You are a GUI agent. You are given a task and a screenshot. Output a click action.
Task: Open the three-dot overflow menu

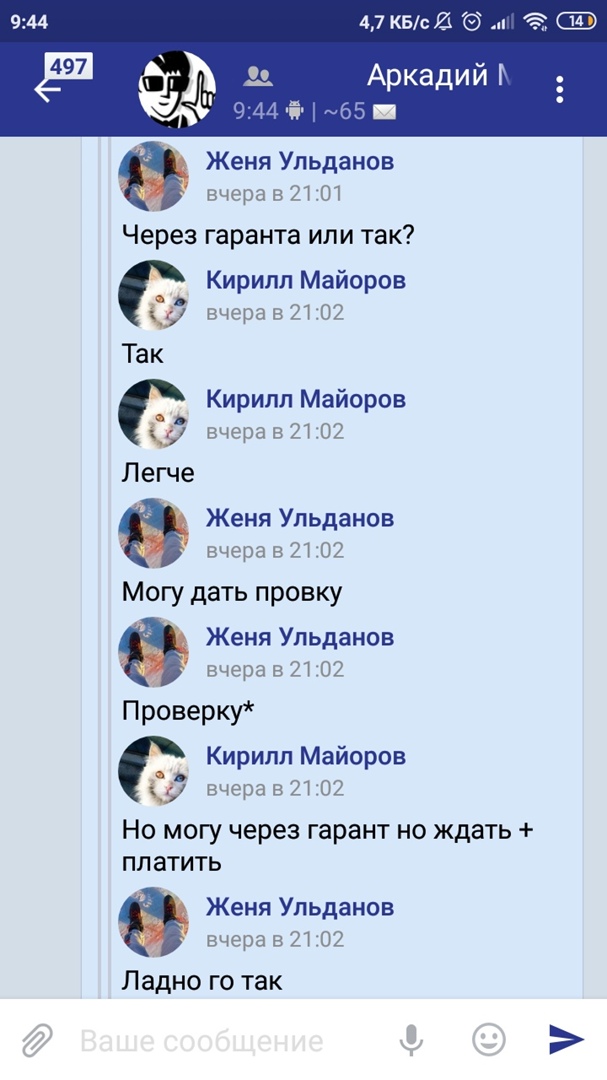(x=559, y=90)
